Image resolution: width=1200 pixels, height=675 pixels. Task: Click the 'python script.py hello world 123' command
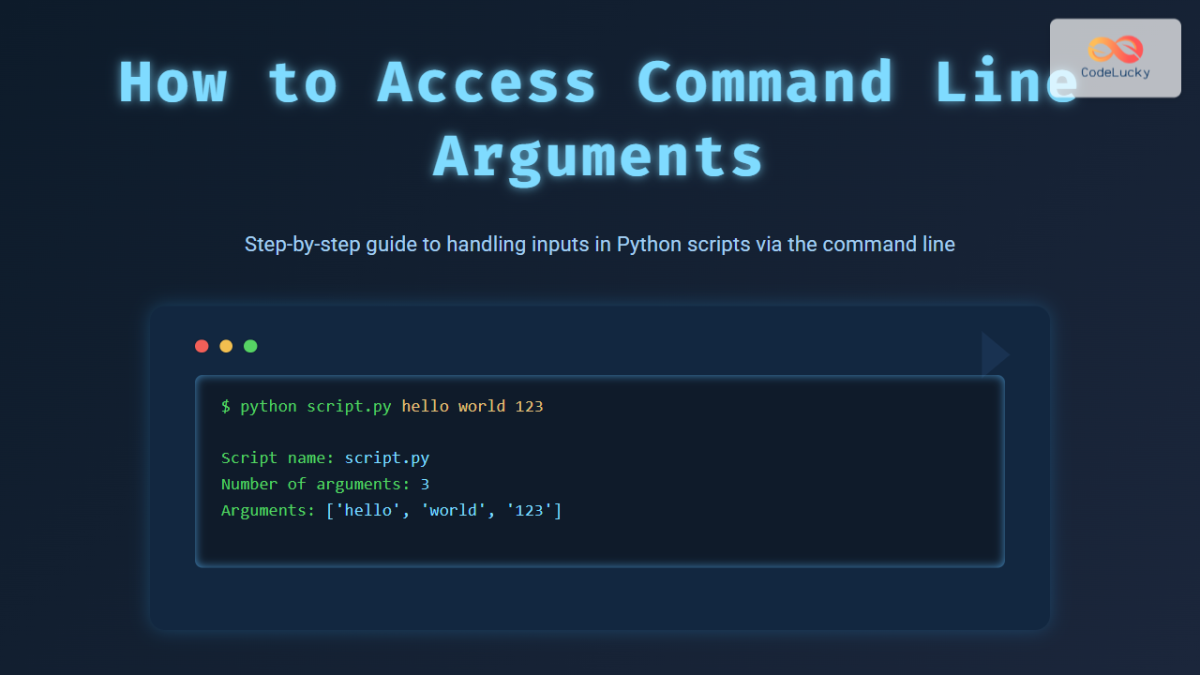pos(382,406)
